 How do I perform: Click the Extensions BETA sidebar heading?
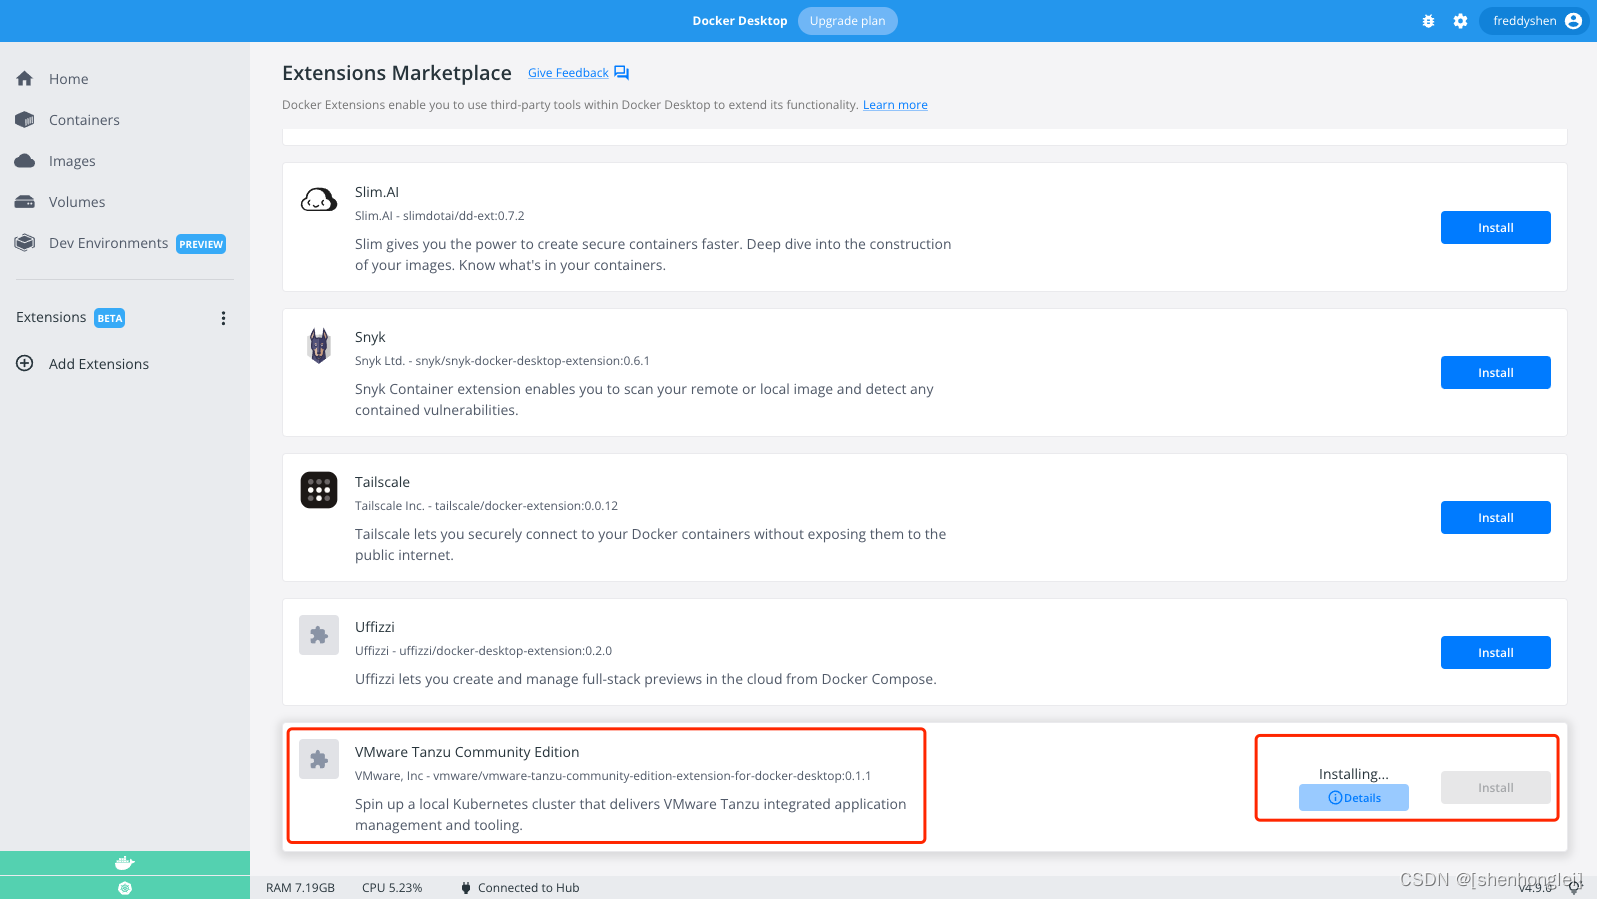(70, 318)
